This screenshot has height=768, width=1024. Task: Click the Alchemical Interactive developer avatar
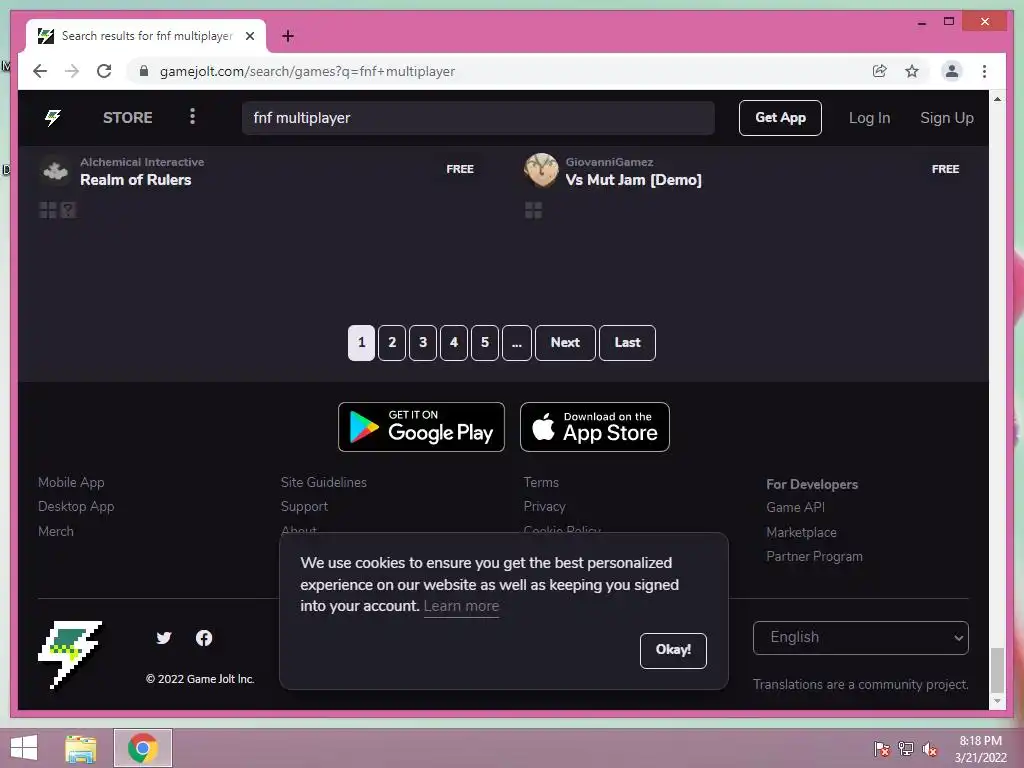[55, 170]
